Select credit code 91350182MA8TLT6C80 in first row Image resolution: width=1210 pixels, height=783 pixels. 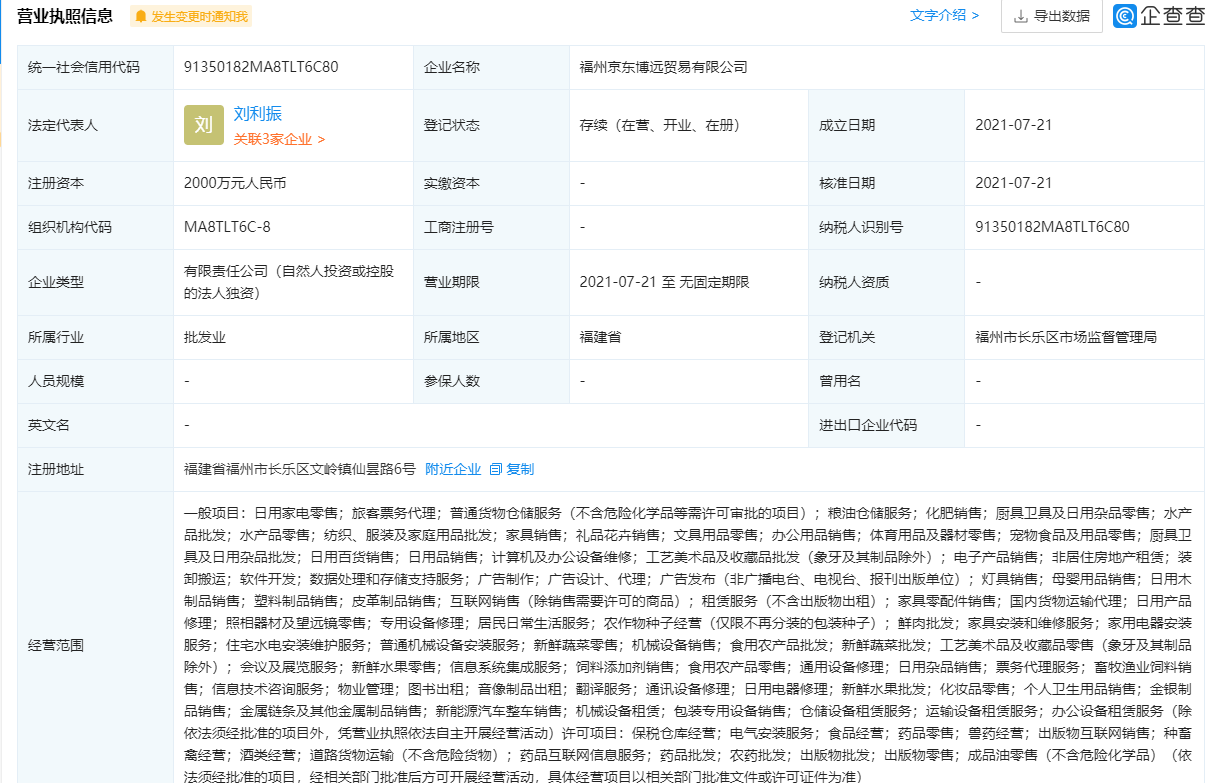pos(261,67)
